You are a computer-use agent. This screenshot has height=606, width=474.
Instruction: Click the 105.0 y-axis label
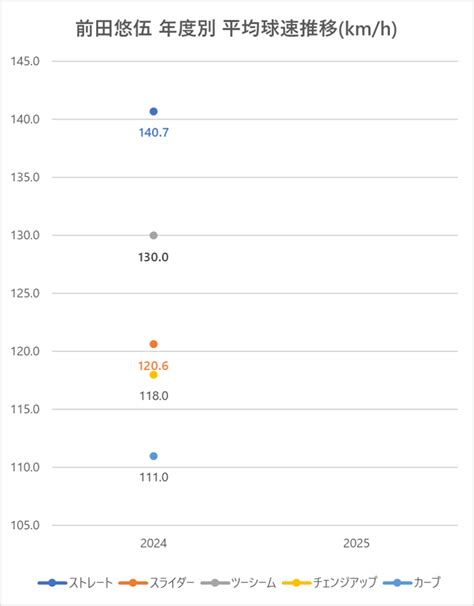pos(25,525)
